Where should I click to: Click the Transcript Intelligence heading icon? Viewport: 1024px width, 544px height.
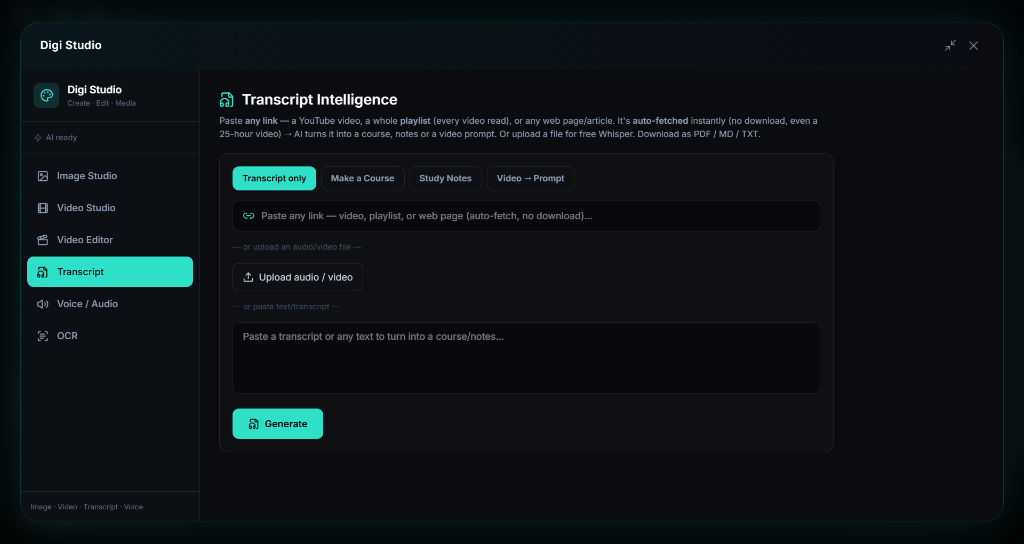pyautogui.click(x=227, y=100)
